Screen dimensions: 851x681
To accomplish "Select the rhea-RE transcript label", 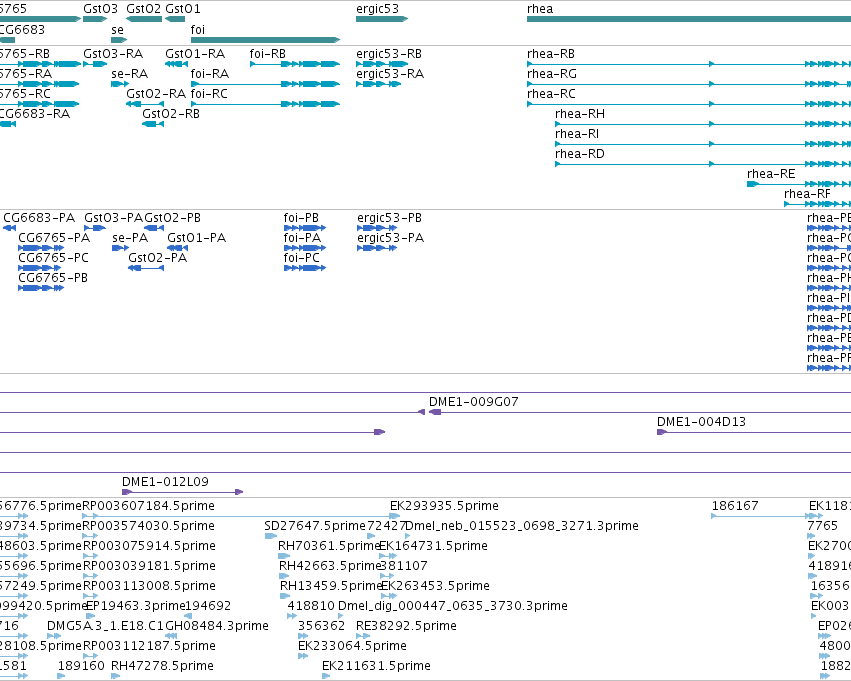I will (771, 174).
